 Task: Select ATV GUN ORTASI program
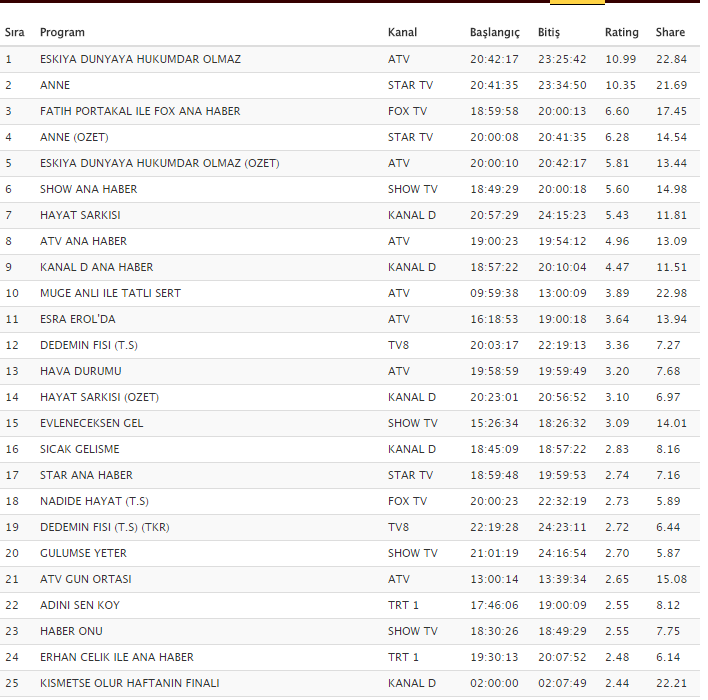(x=85, y=579)
